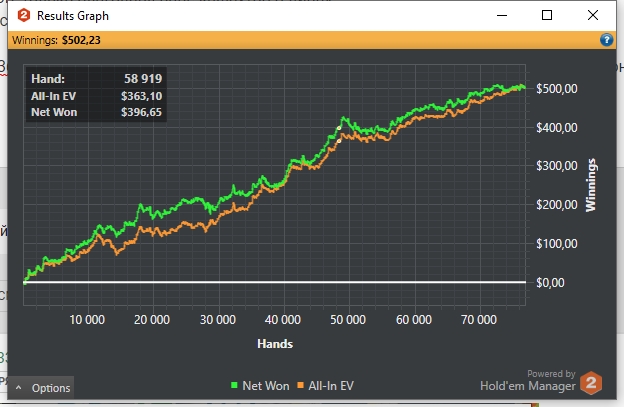Click the Hand 58 919 tooltip value
The width and height of the screenshot is (624, 407).
(143, 79)
